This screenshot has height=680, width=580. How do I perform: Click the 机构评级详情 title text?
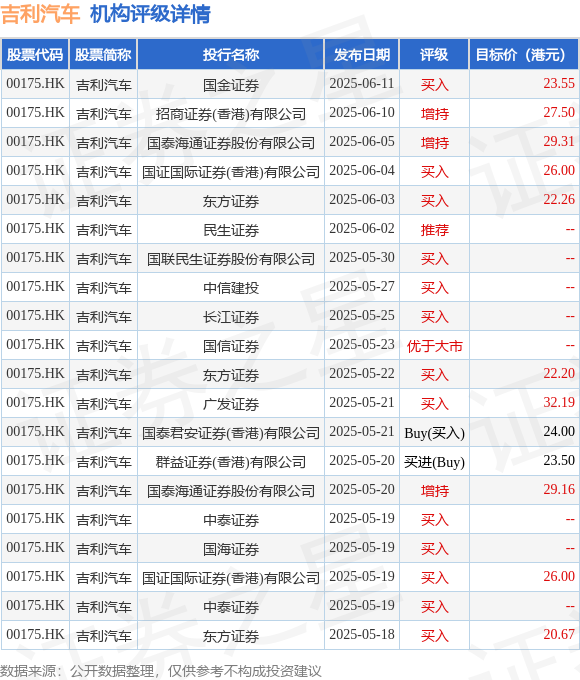pos(150,14)
